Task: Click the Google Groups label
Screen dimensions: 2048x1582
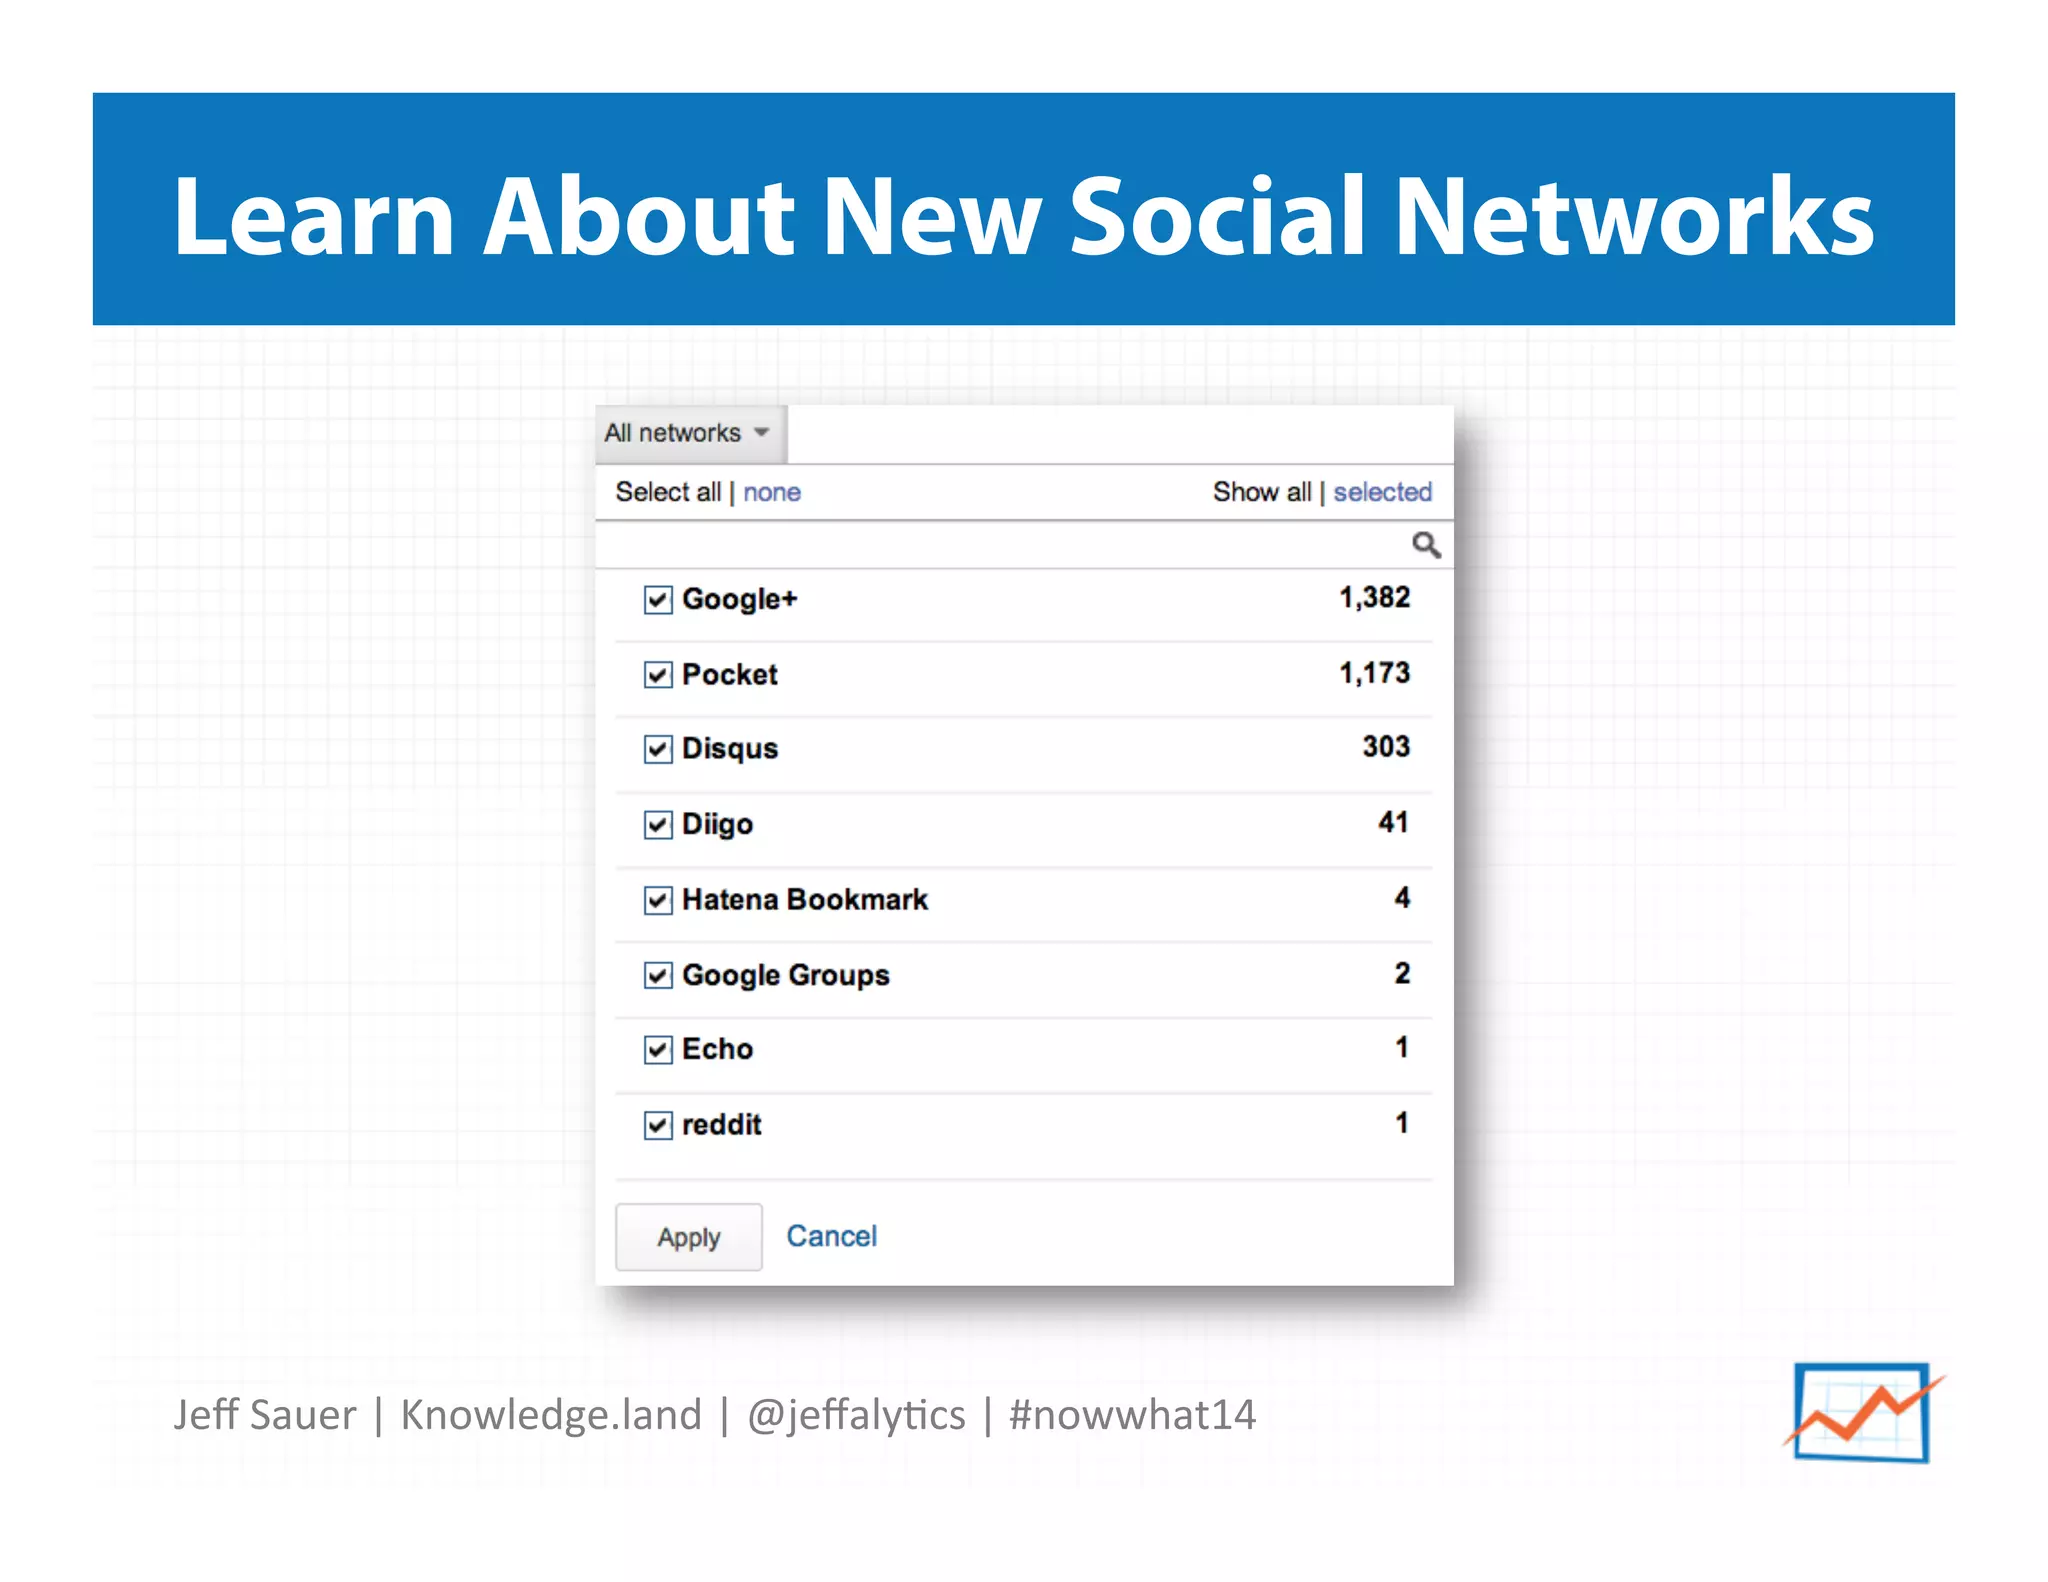Action: click(x=786, y=975)
